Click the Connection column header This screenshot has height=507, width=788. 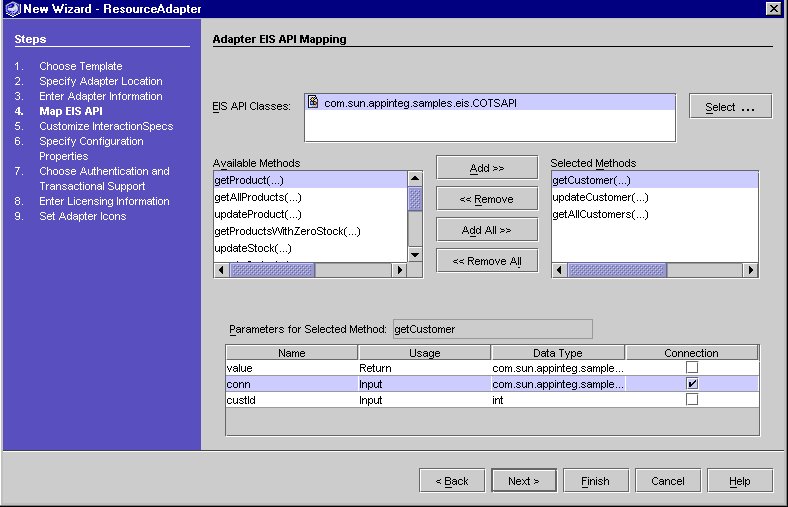[x=692, y=353]
